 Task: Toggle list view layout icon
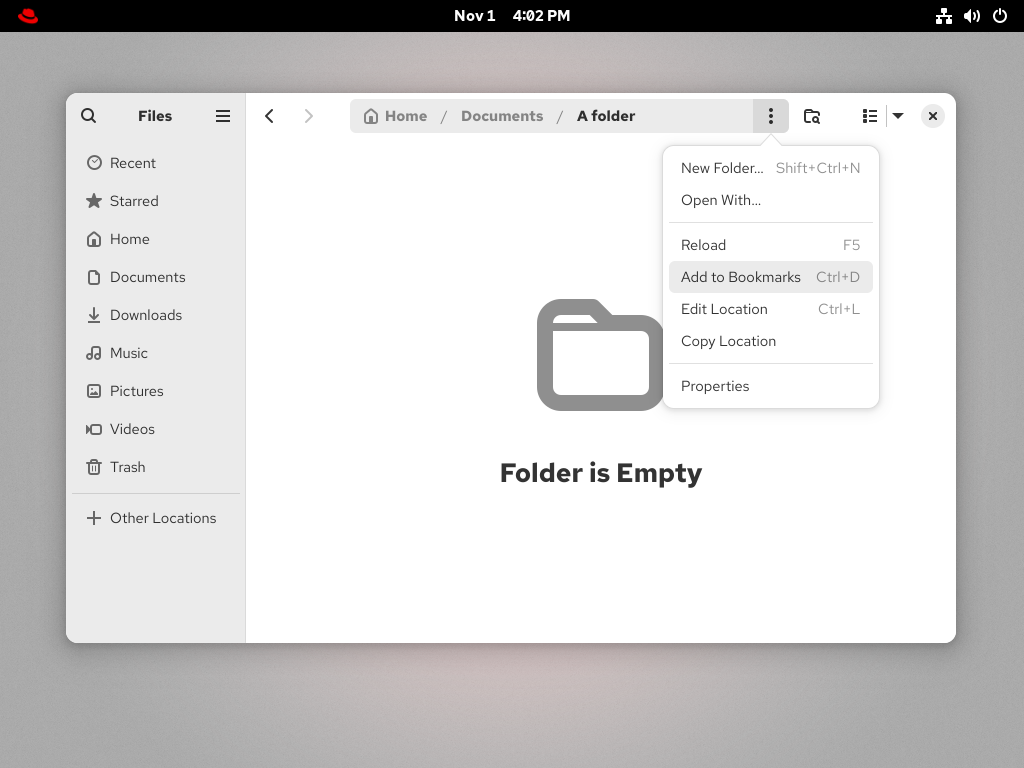tap(869, 116)
